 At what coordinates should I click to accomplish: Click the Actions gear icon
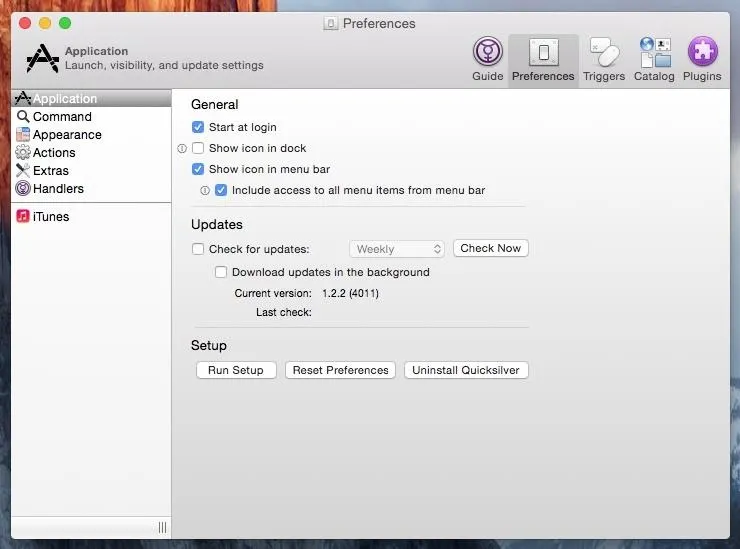pos(23,152)
